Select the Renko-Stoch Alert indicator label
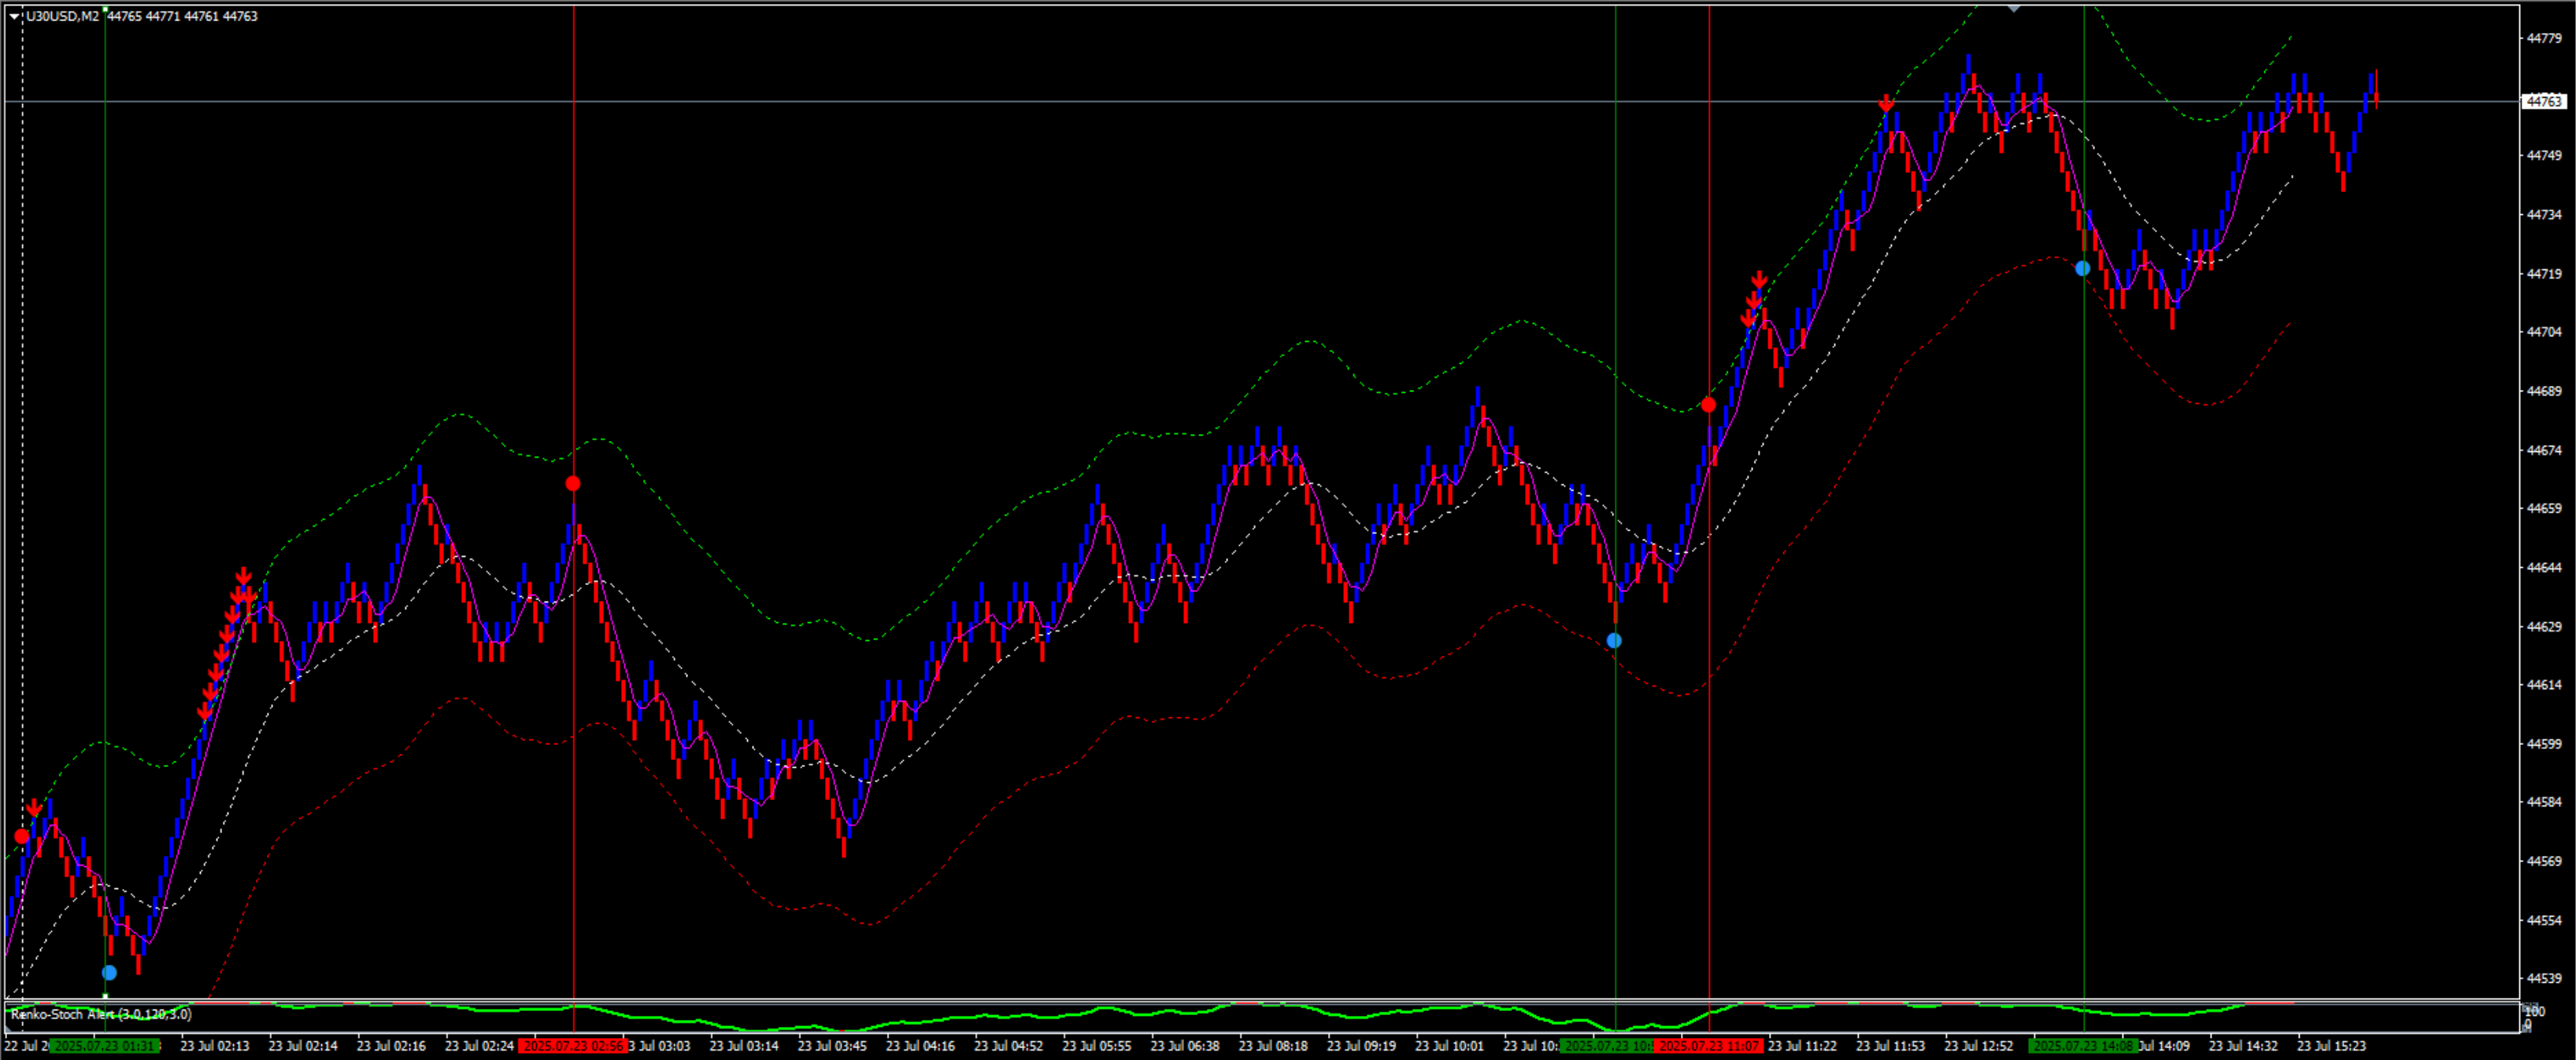 (100, 1014)
